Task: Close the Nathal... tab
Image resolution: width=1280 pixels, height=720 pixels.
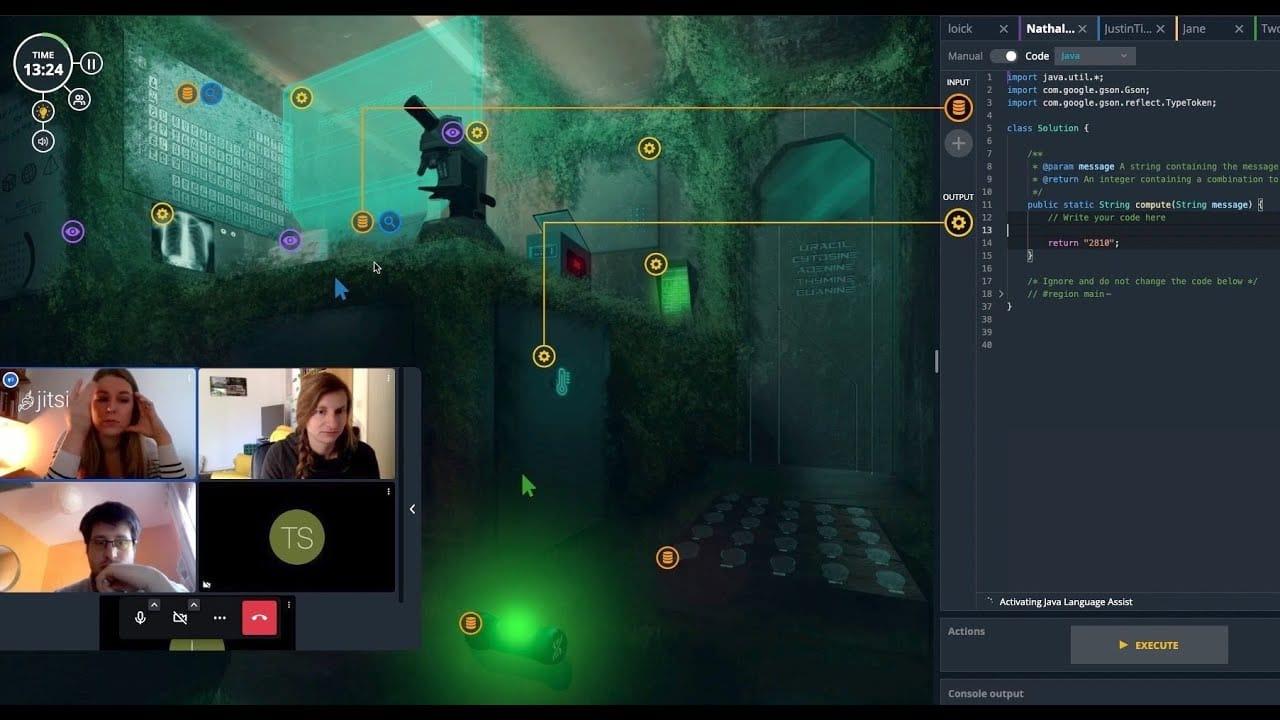Action: point(1082,29)
